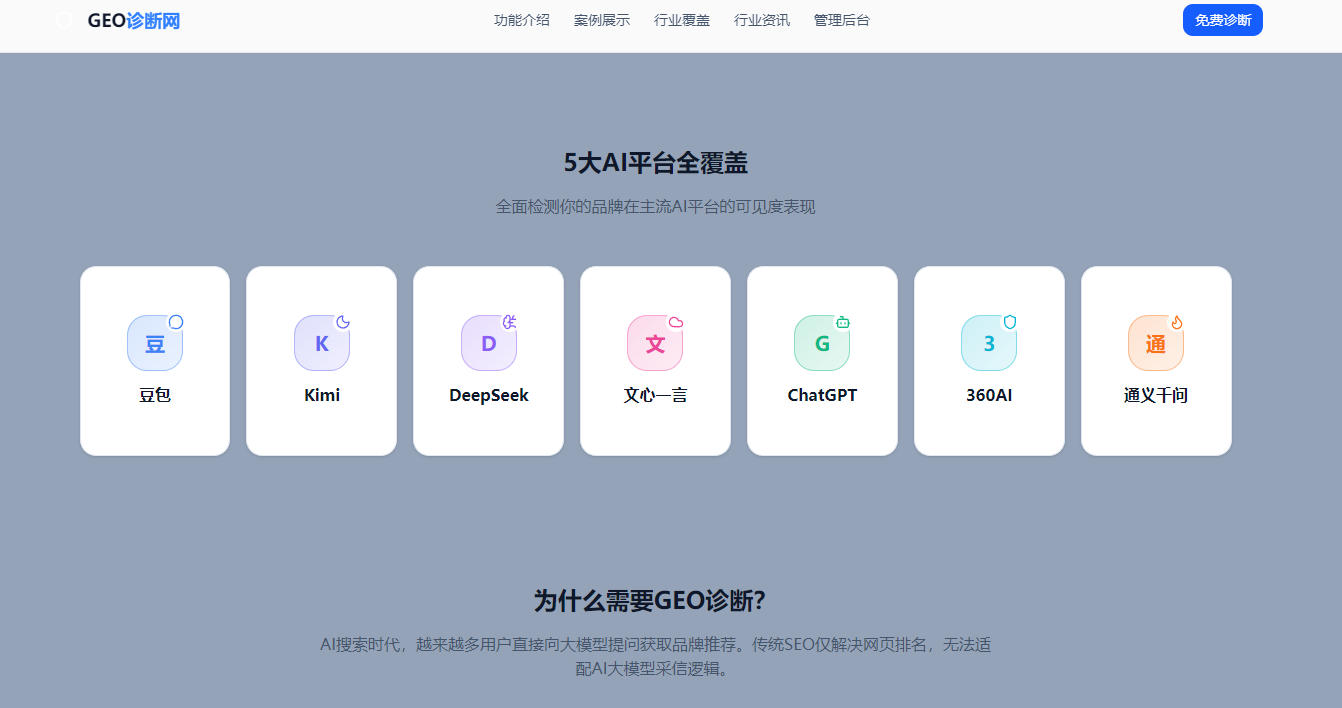The image size is (1342, 708).
Task: Click the 通 icon for 通义千问
Action: (x=1156, y=343)
